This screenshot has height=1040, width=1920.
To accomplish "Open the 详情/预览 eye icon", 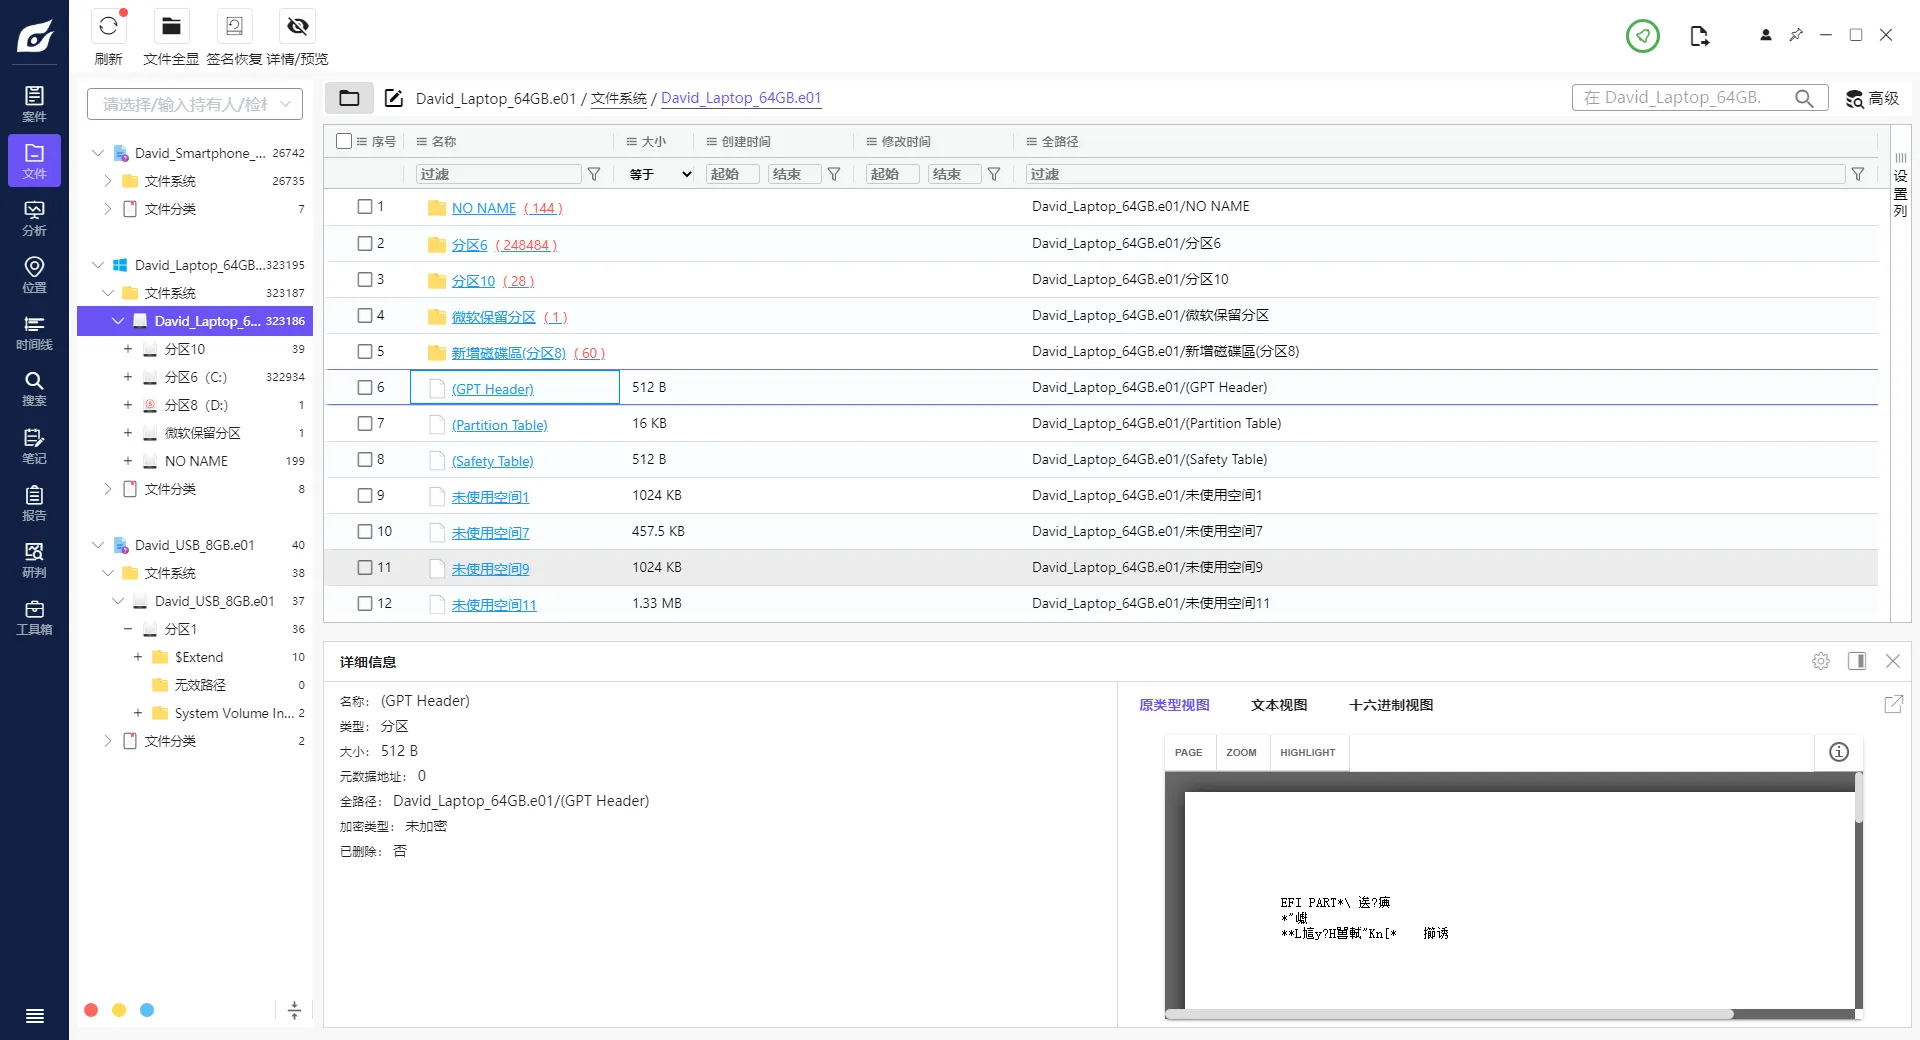I will (297, 27).
